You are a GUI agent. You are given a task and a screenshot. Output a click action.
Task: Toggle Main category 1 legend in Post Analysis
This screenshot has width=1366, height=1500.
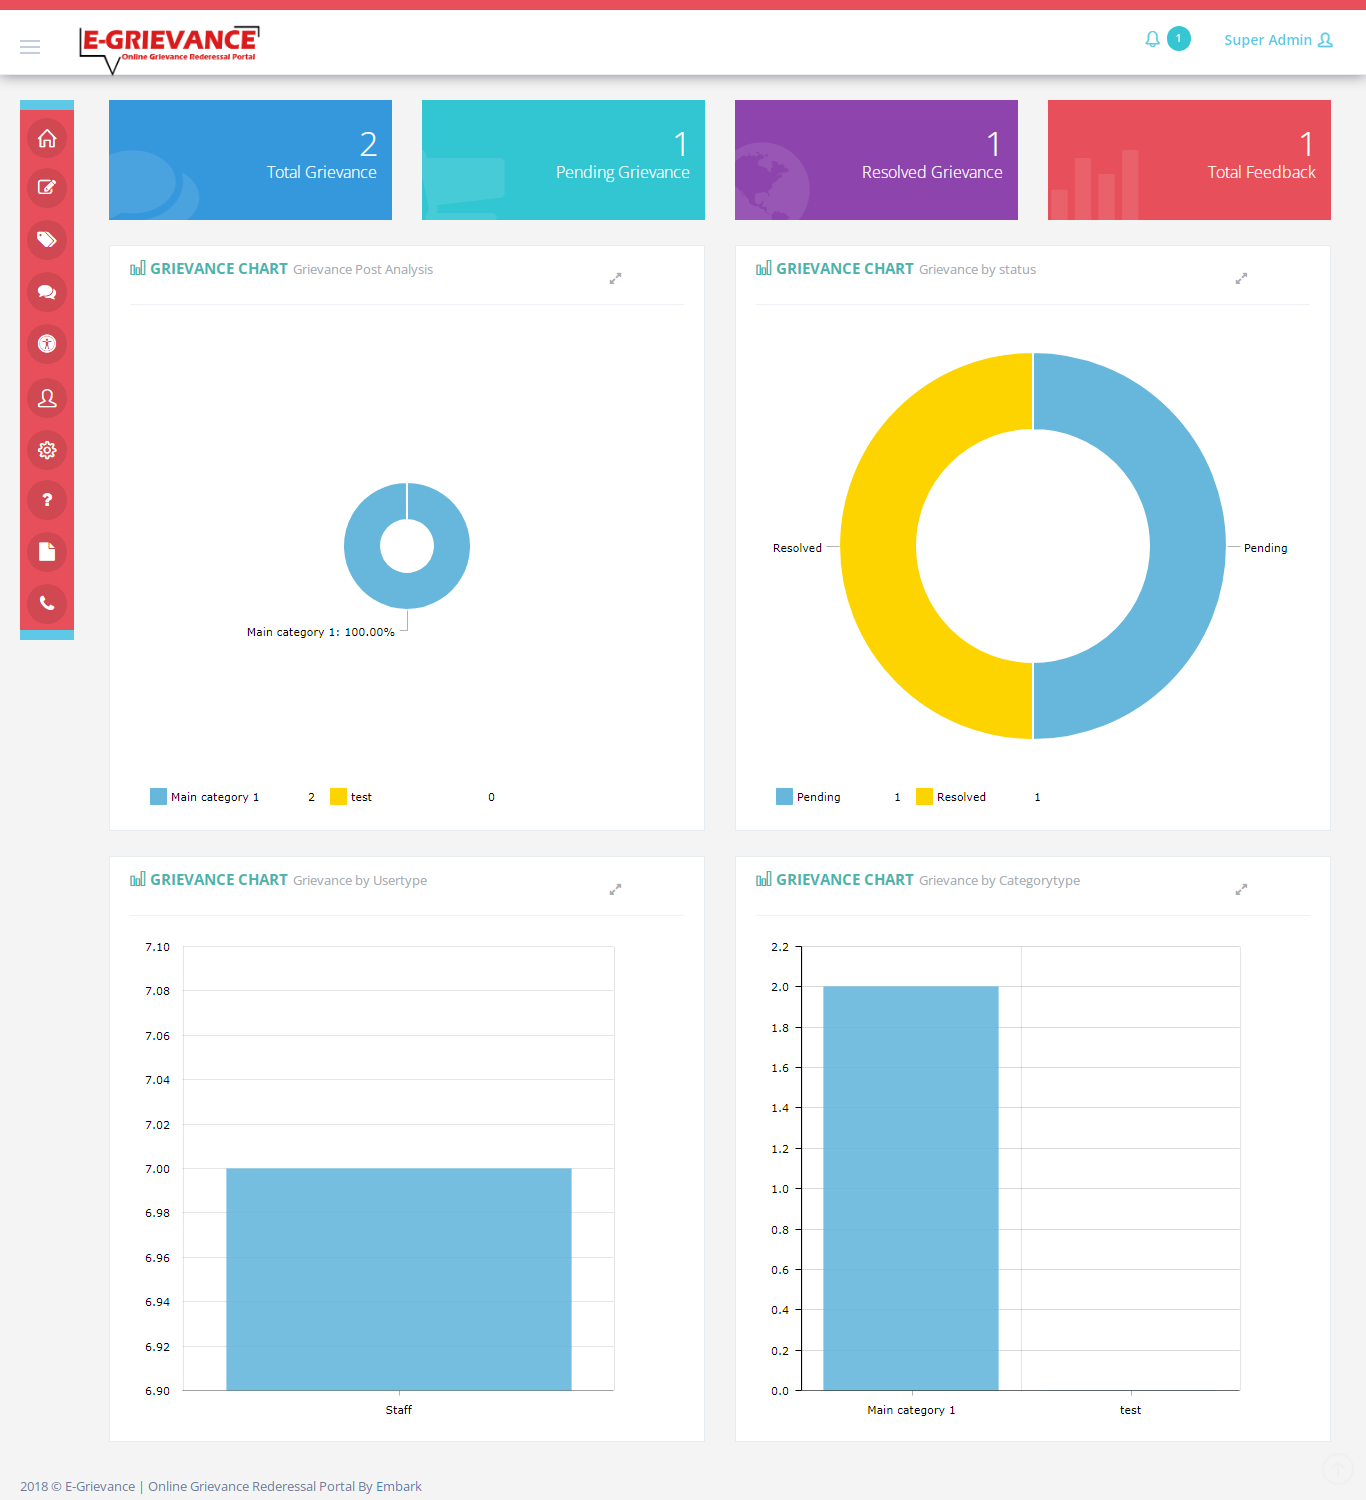pyautogui.click(x=204, y=797)
